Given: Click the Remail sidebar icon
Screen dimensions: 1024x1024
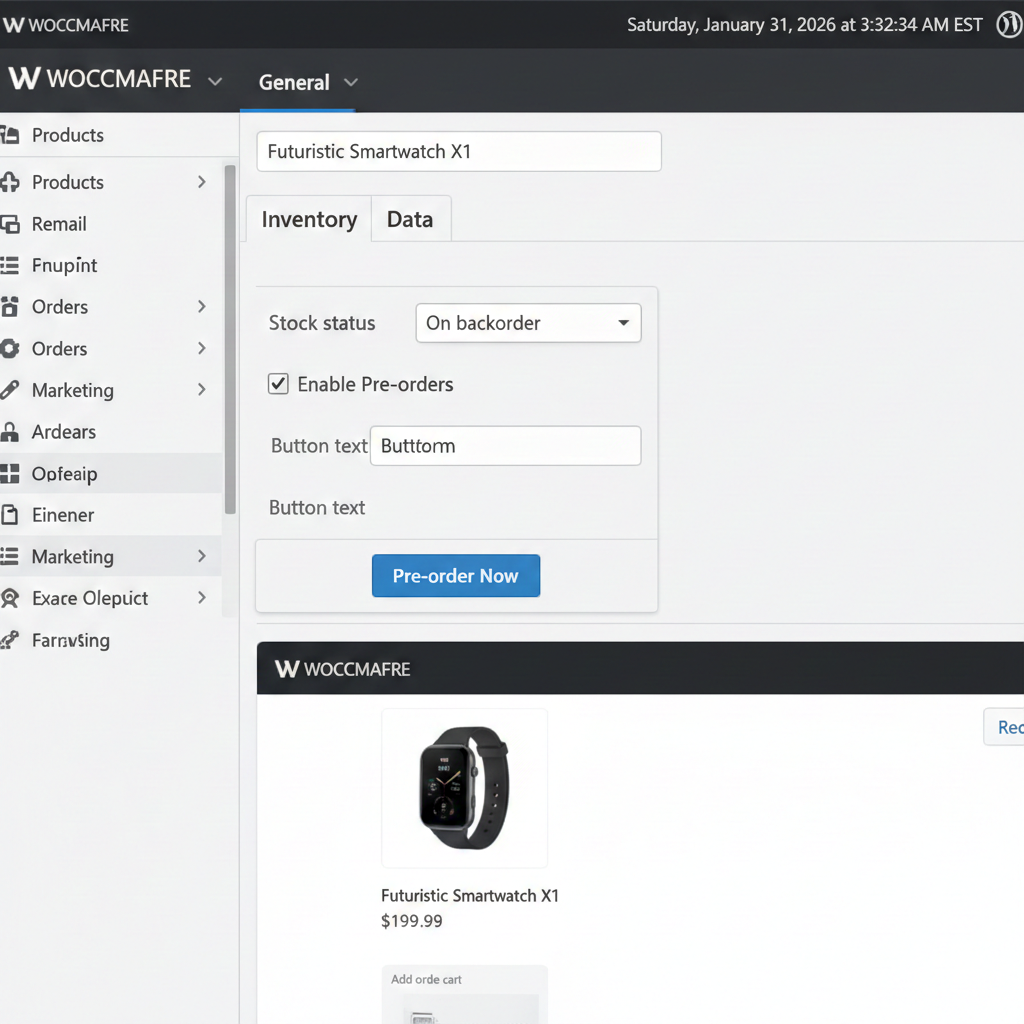Looking at the screenshot, I should 10,224.
